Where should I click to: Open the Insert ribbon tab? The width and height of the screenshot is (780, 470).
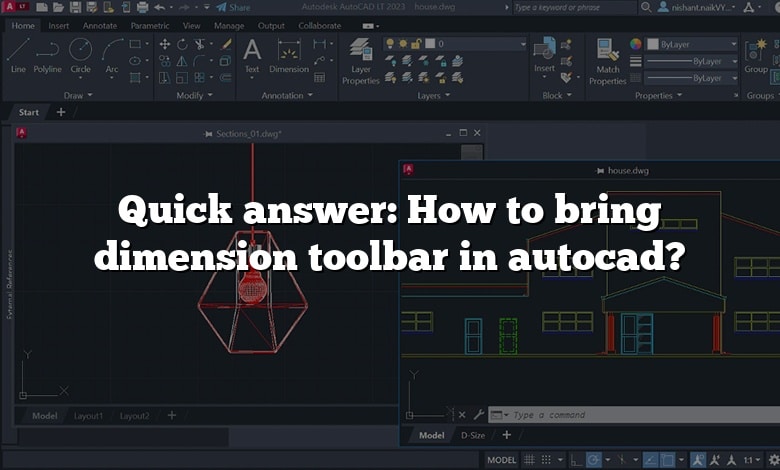coord(59,25)
